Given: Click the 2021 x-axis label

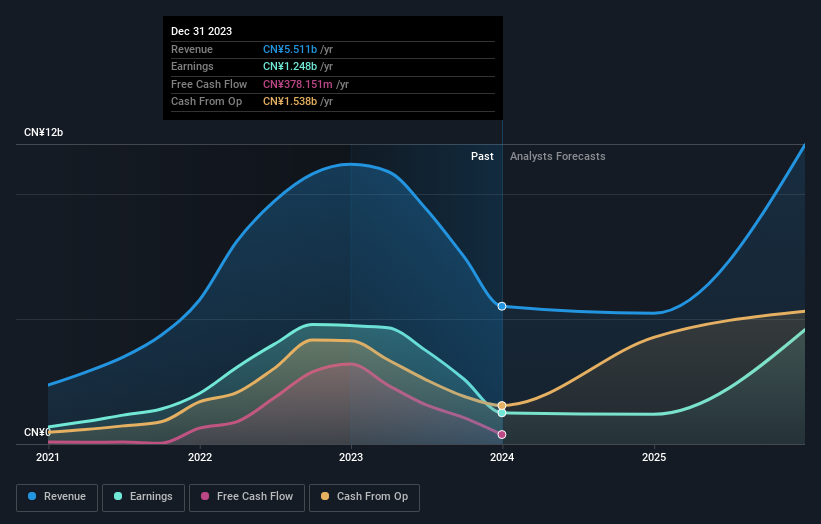Looking at the screenshot, I should click(x=48, y=458).
